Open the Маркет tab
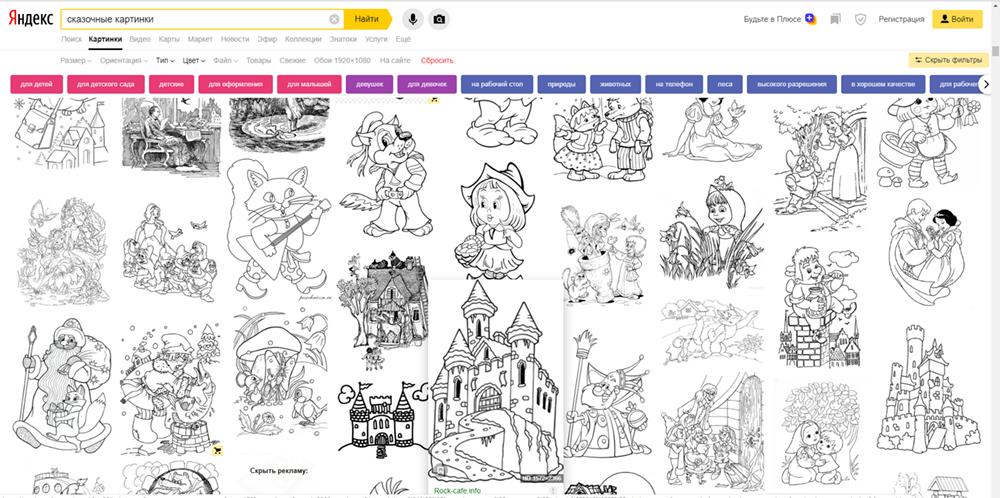Screen dimensions: 1000x498 pos(200,39)
